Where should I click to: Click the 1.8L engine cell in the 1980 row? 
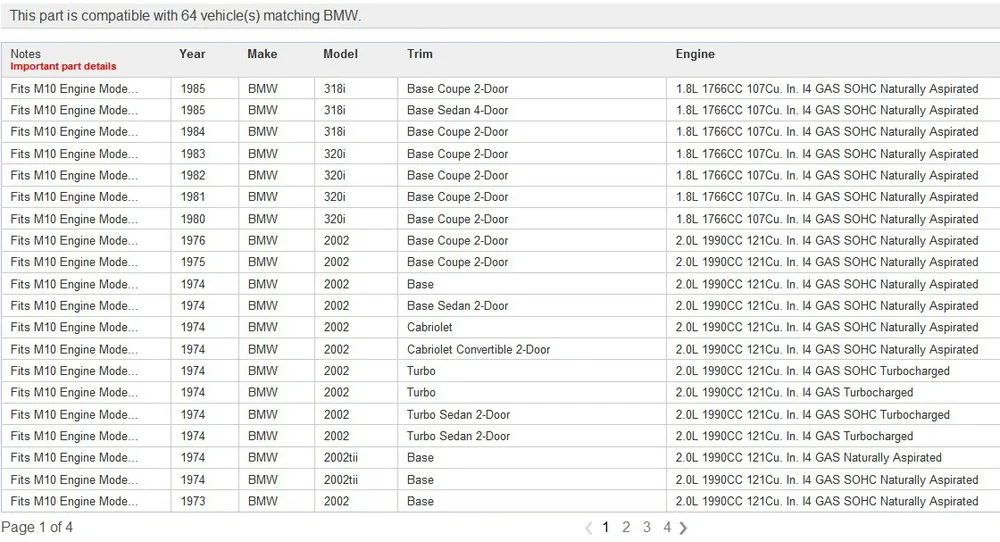pos(827,219)
